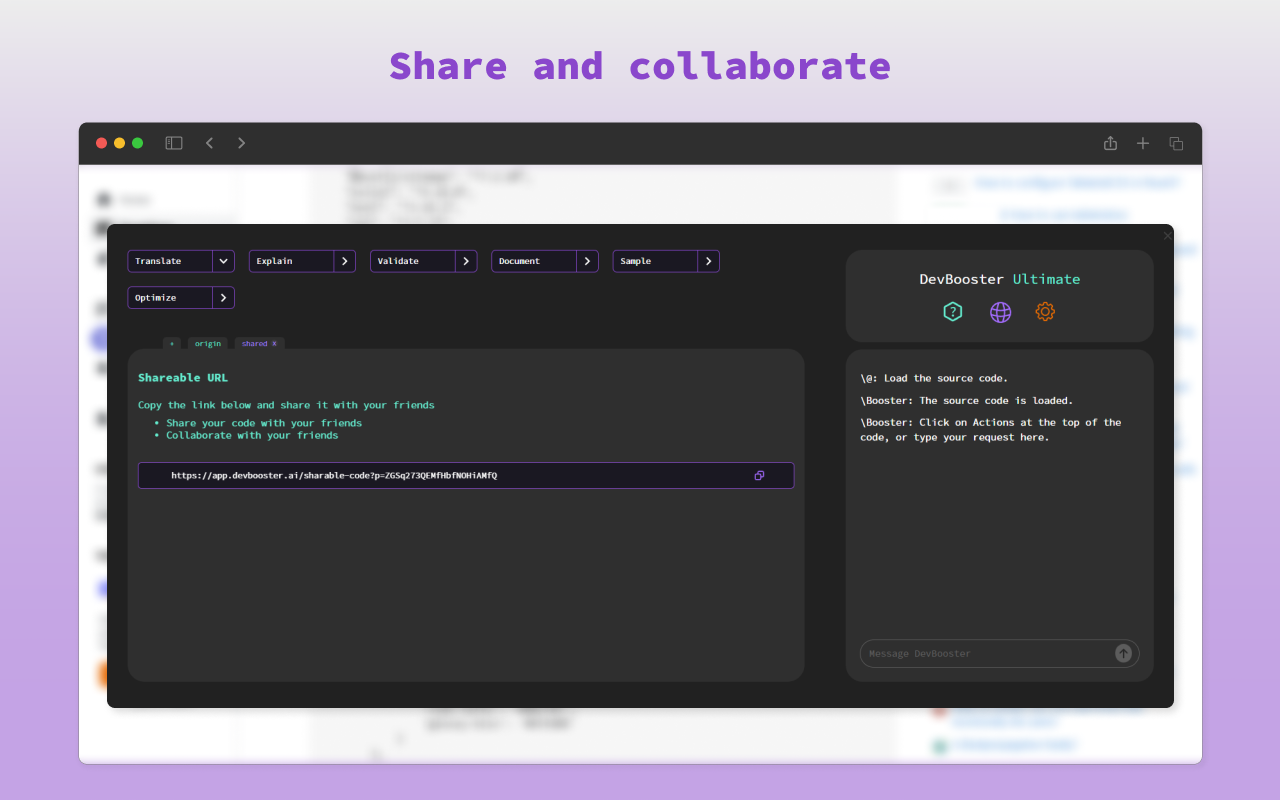
Task: Click 'Copy the link below' instruction text
Action: coord(286,405)
